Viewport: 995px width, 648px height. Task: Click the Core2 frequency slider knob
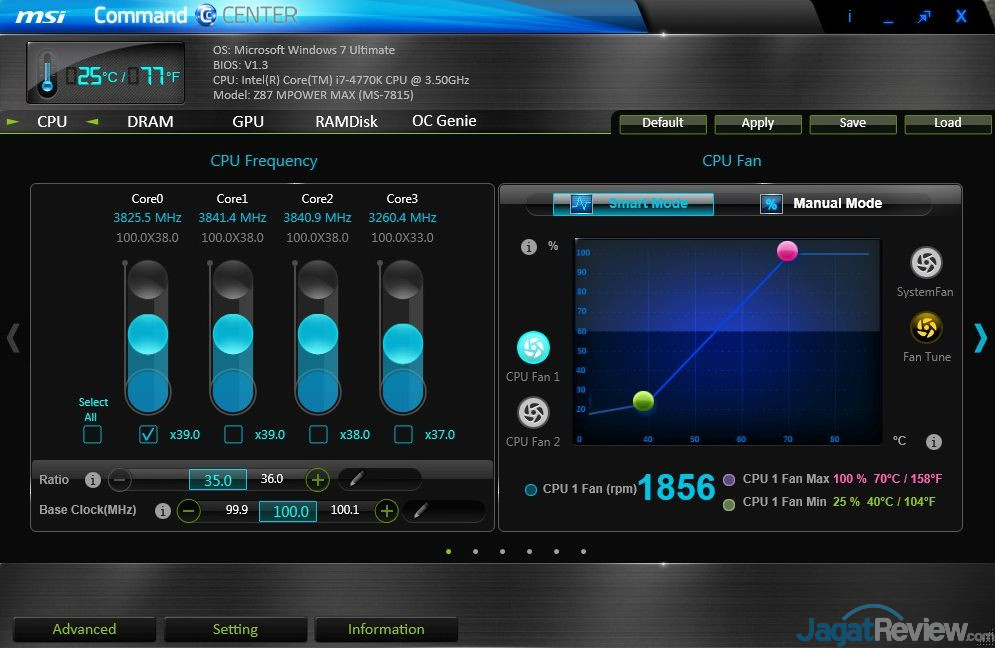click(318, 334)
